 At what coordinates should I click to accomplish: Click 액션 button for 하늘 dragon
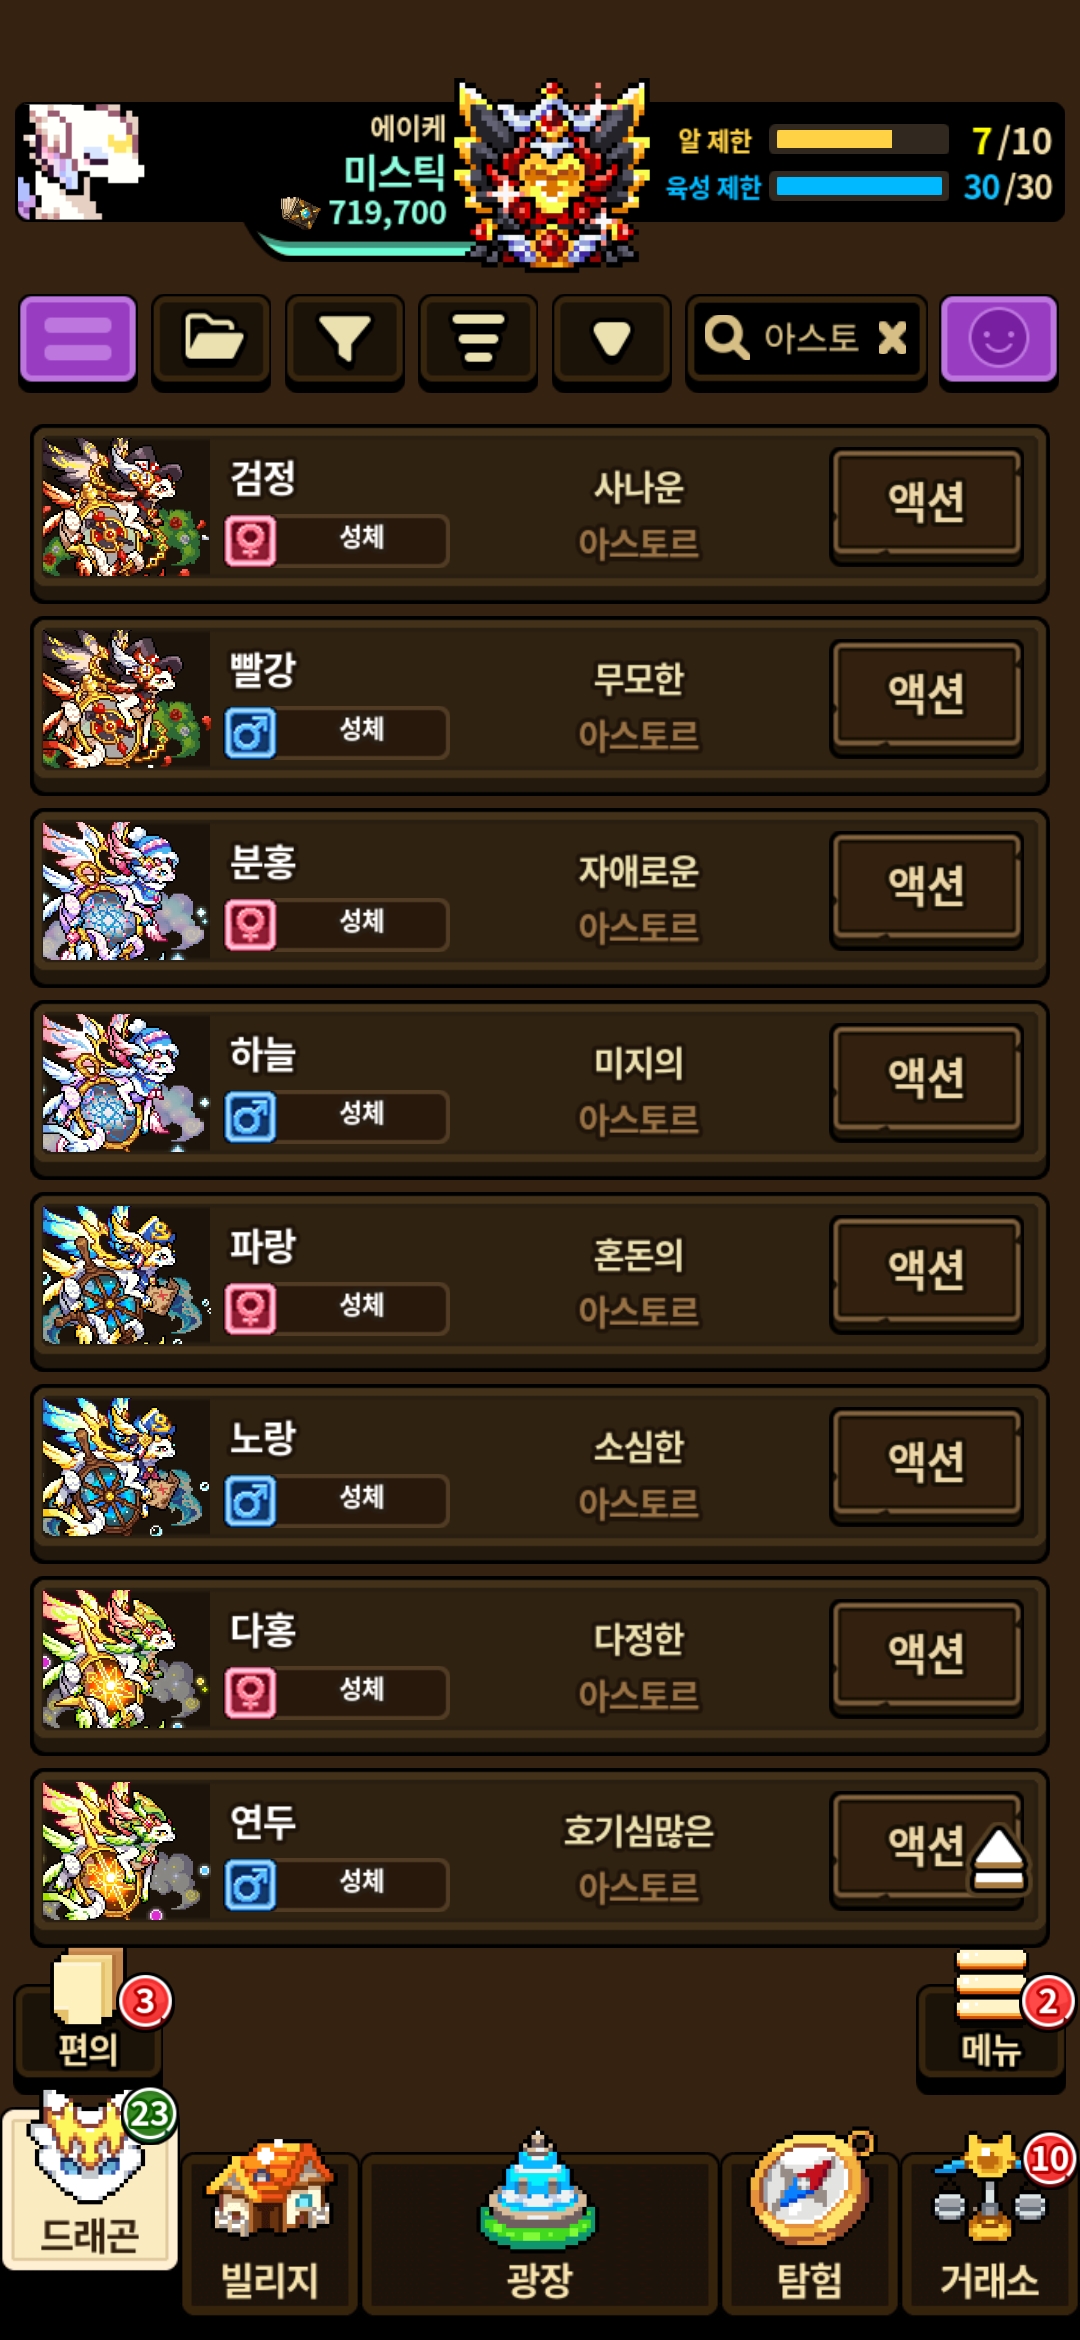point(926,1078)
